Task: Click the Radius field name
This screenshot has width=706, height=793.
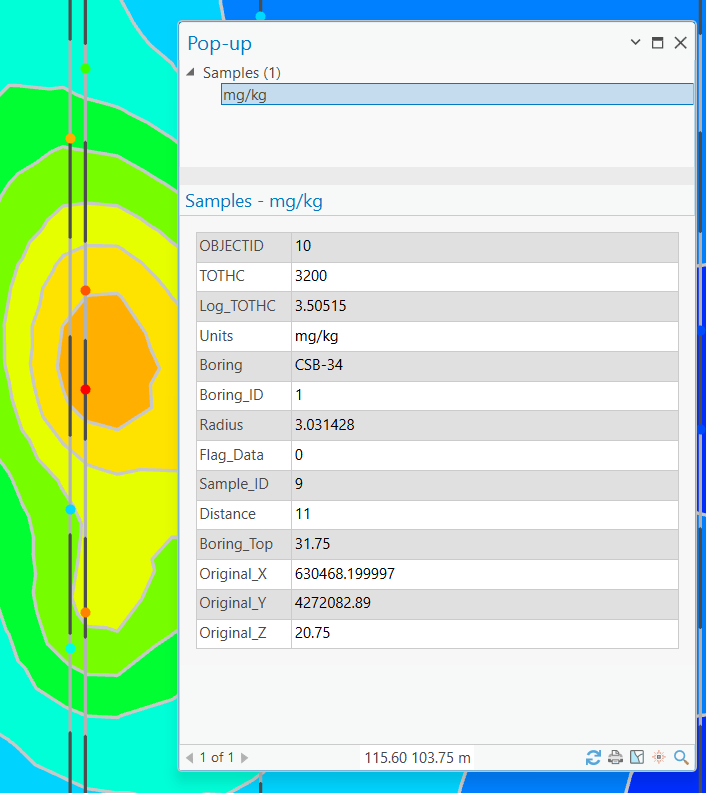Action: [221, 425]
